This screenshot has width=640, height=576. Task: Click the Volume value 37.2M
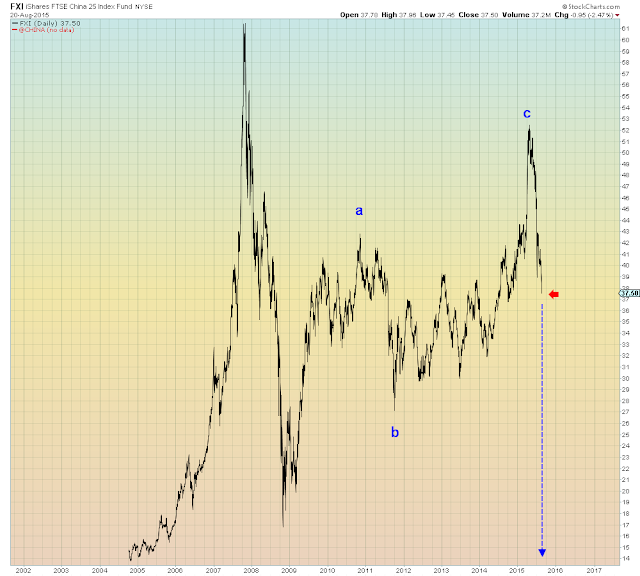pos(541,15)
